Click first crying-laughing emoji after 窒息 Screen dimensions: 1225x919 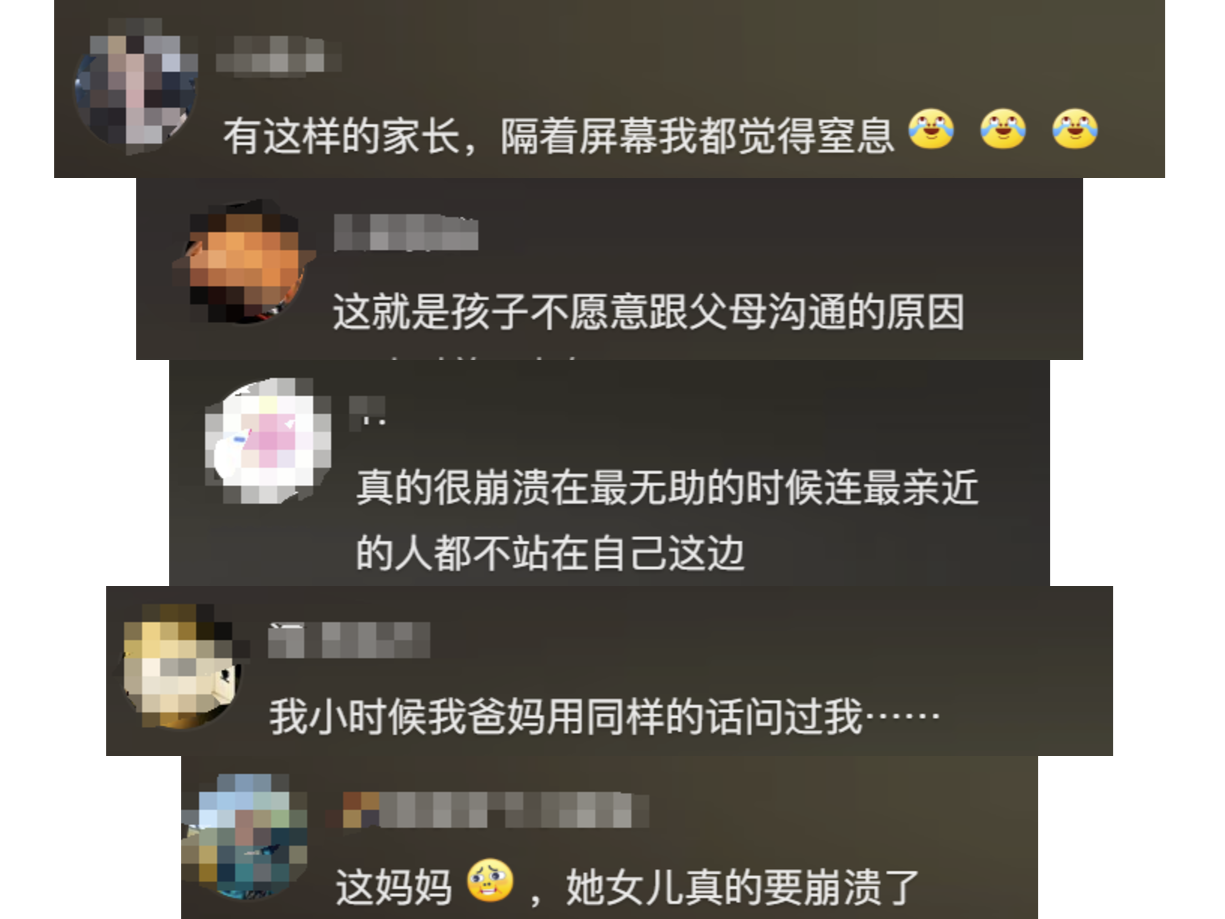click(x=931, y=131)
